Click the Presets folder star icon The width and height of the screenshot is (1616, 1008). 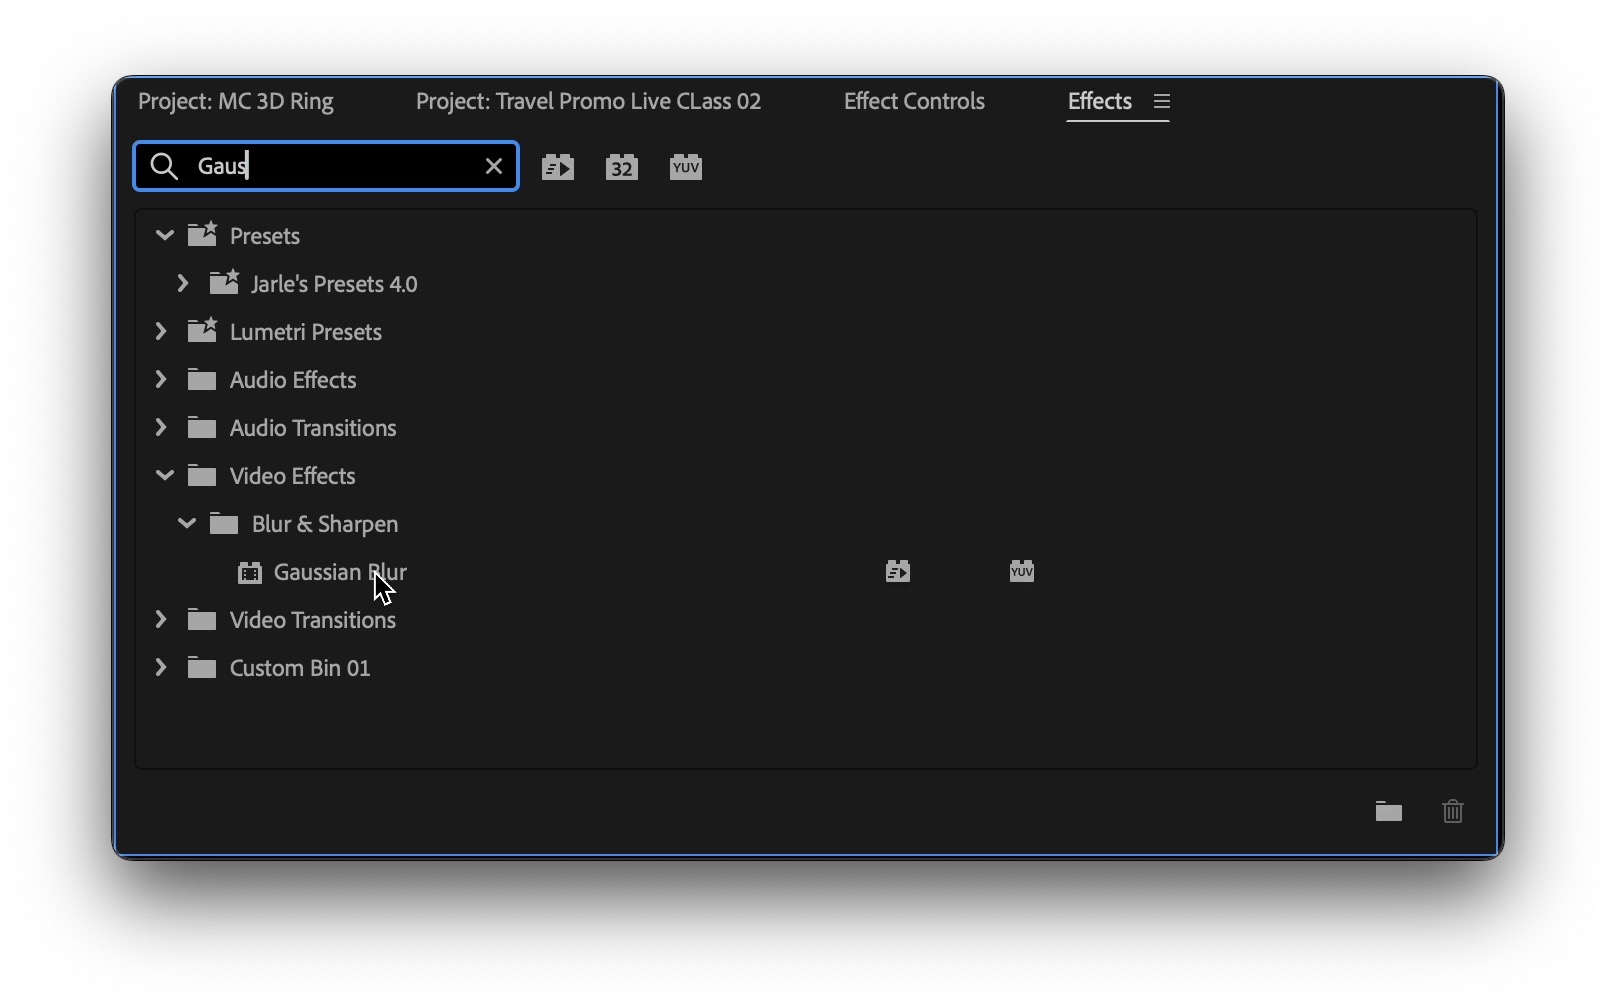click(x=203, y=235)
